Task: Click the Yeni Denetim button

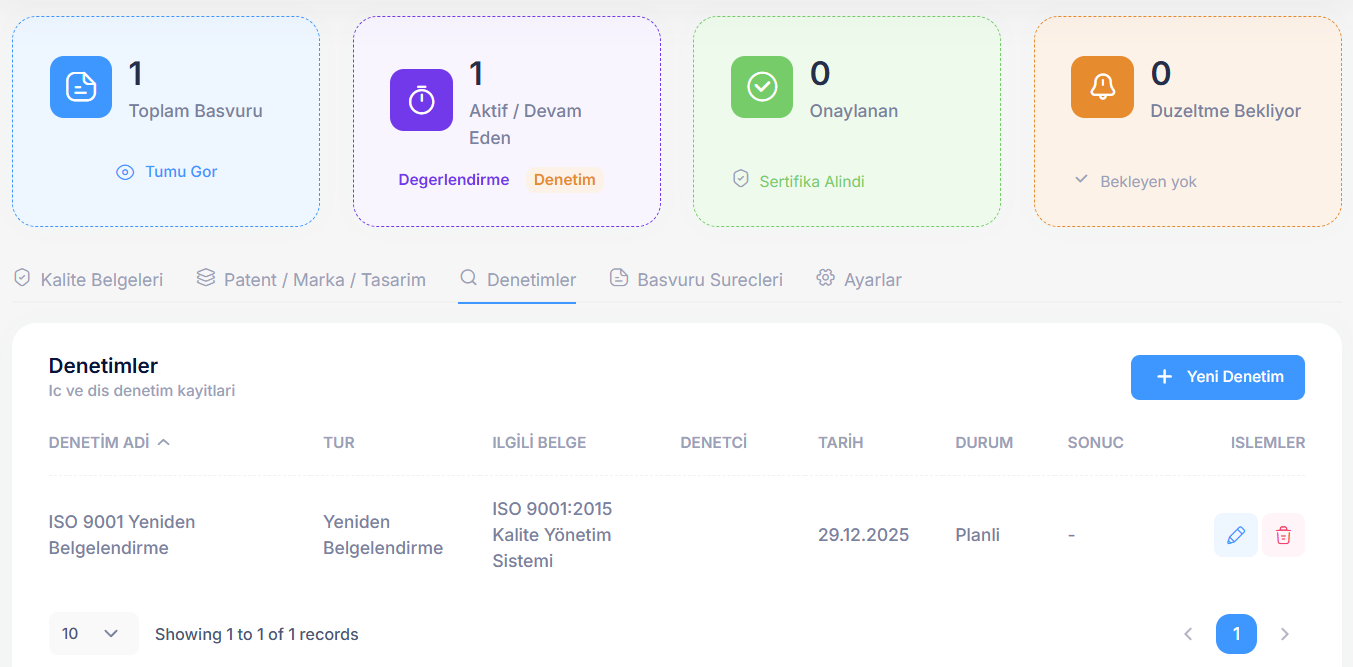Action: pos(1217,377)
